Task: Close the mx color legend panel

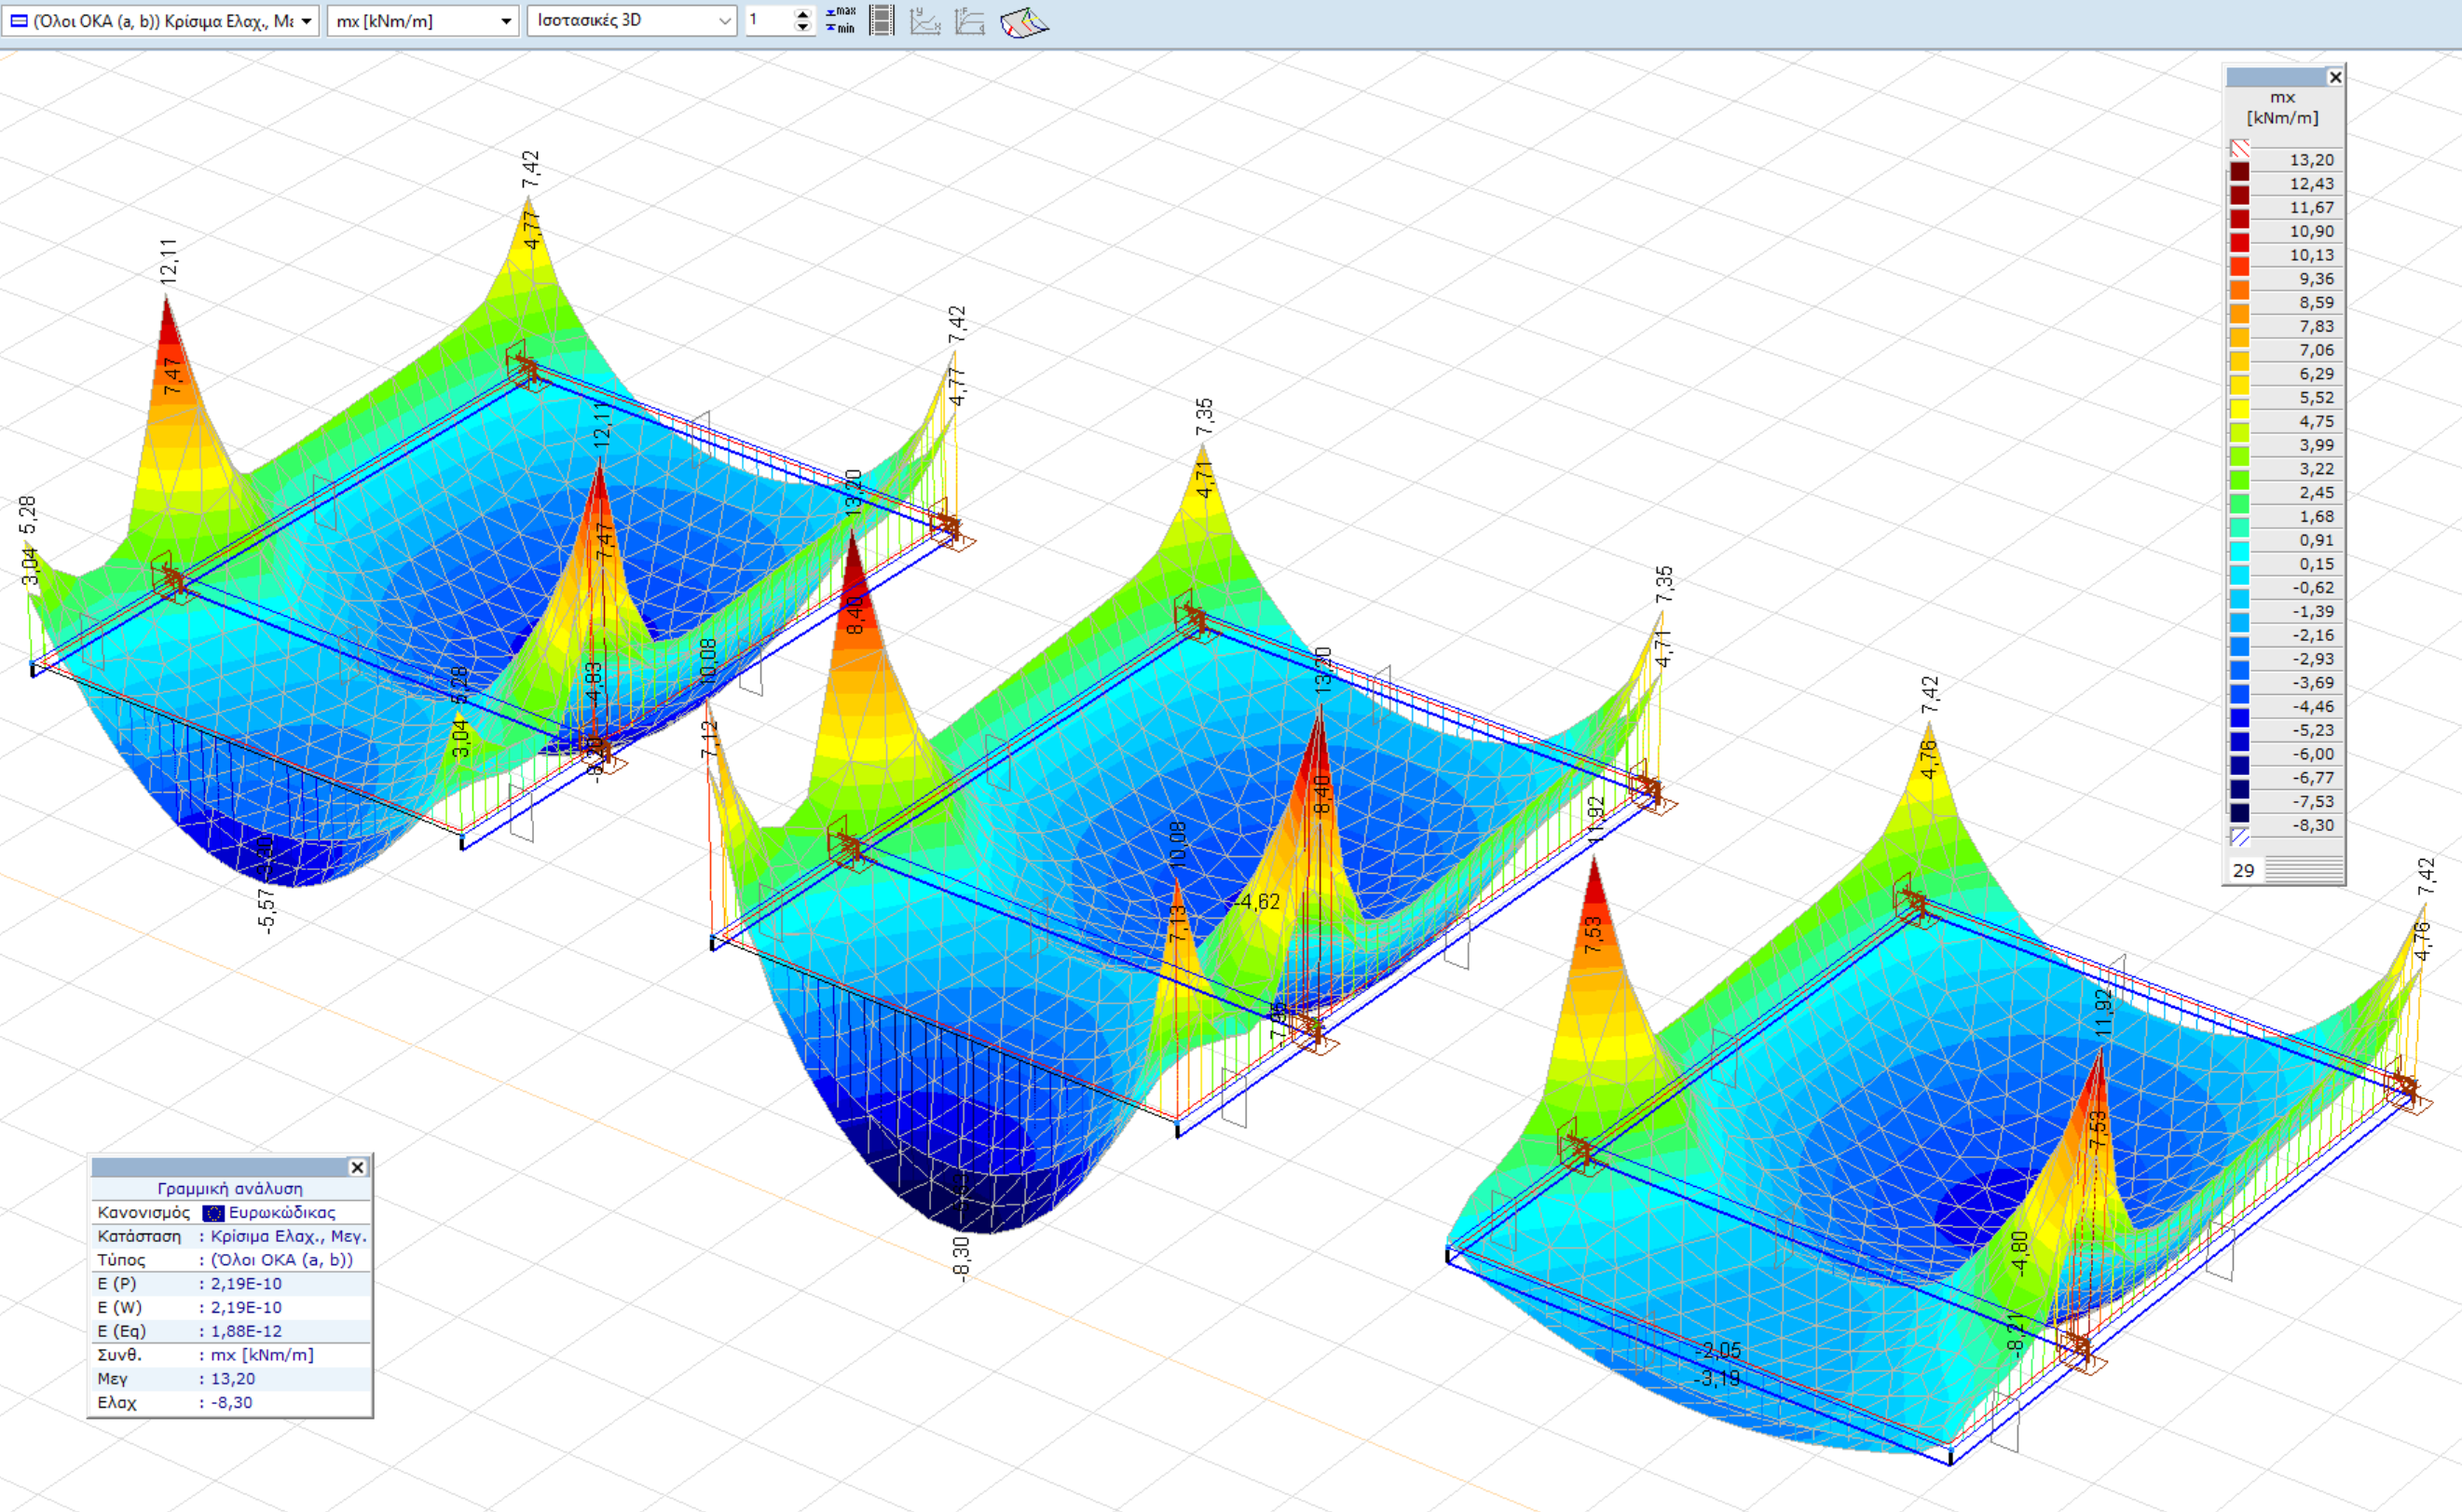Action: click(2335, 77)
